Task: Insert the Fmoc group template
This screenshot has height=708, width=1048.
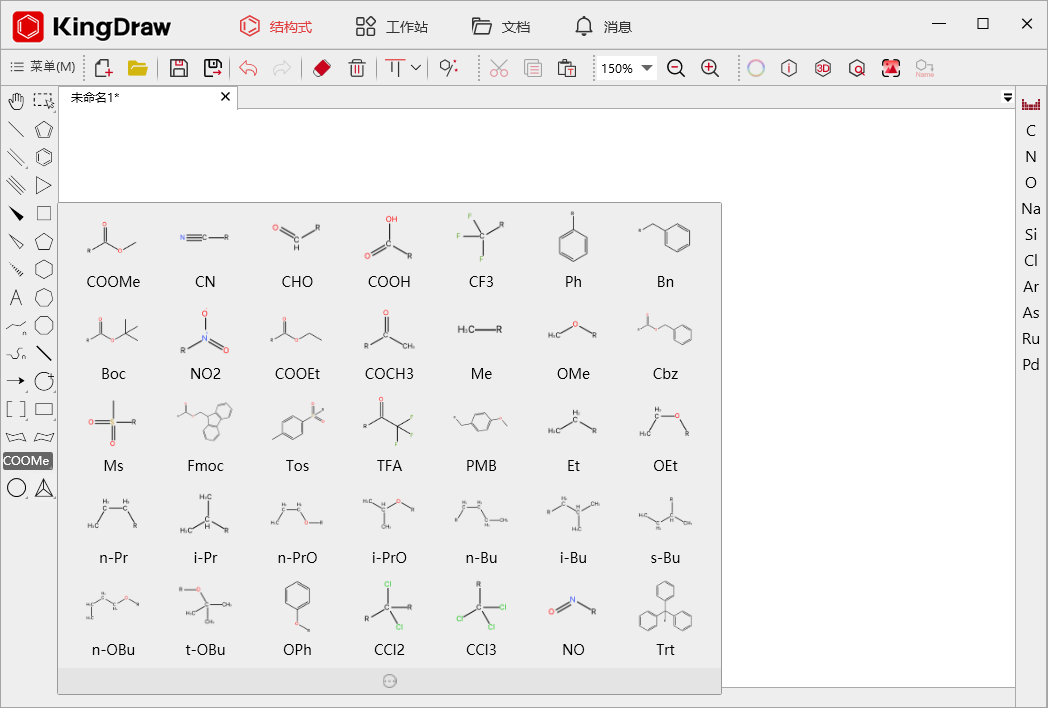Action: pyautogui.click(x=205, y=435)
